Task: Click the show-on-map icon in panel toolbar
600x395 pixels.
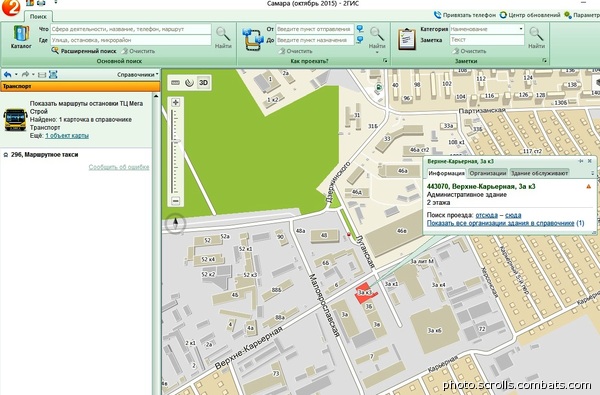Action: point(53,75)
